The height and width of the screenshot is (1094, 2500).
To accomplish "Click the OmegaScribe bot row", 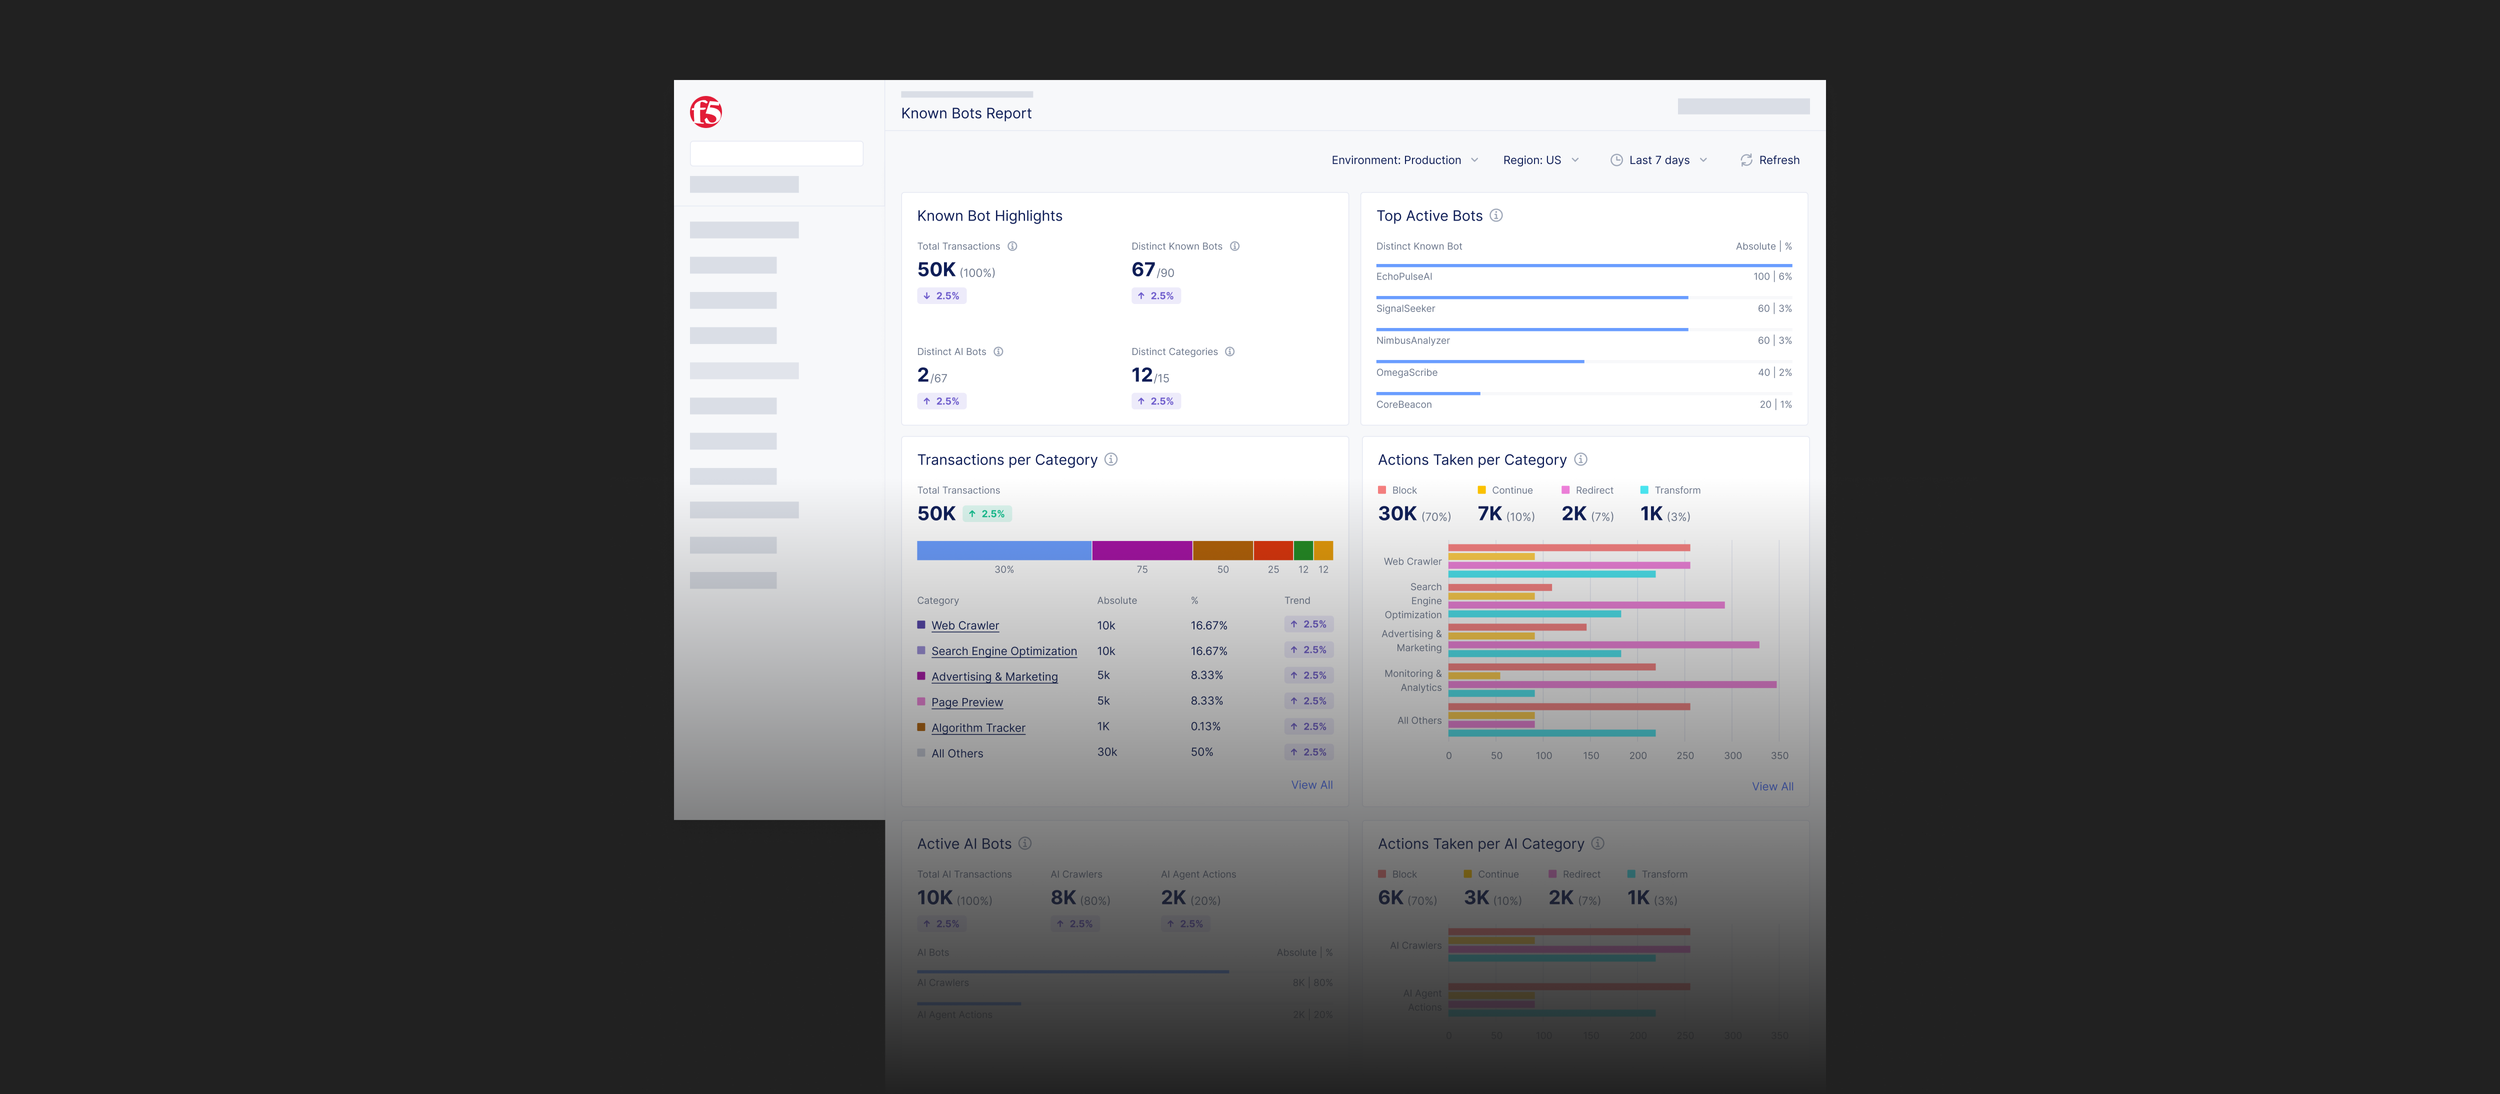I will coord(1584,370).
